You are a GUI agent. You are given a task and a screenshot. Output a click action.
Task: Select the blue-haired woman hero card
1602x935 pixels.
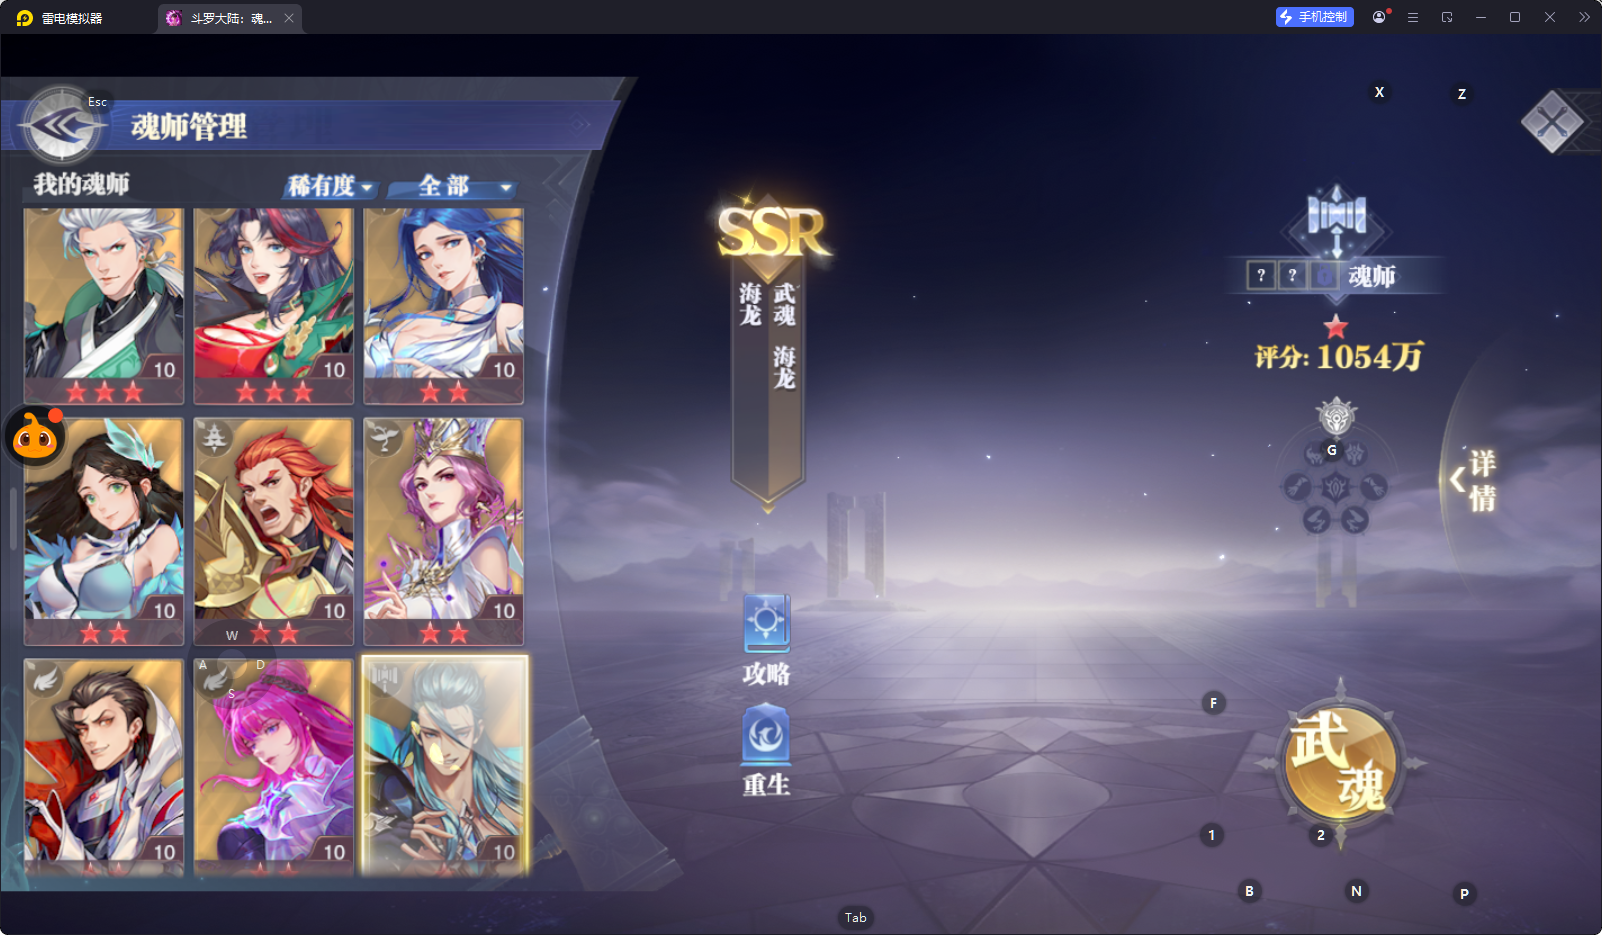coord(444,305)
